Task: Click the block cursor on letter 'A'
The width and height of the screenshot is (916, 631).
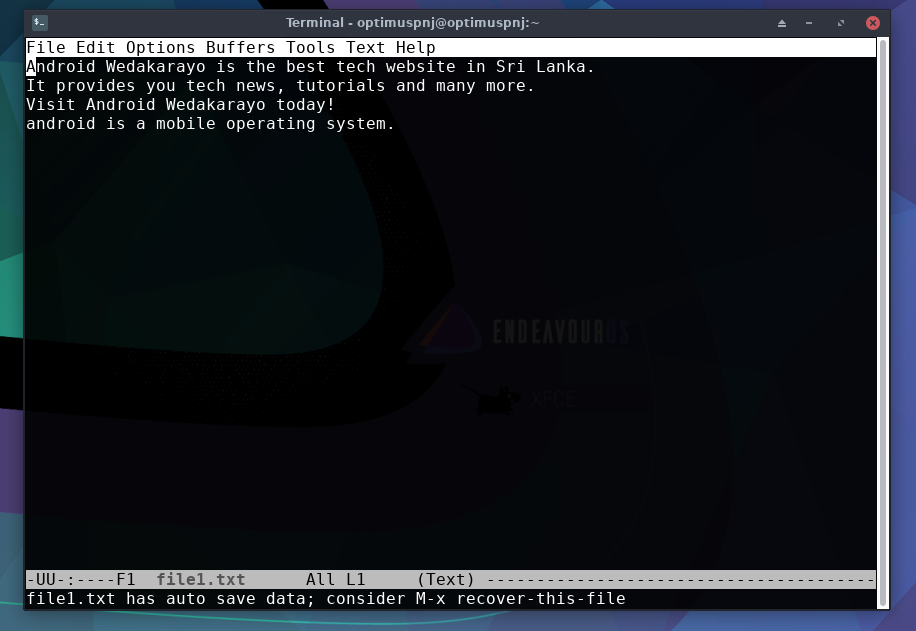Action: coord(31,67)
